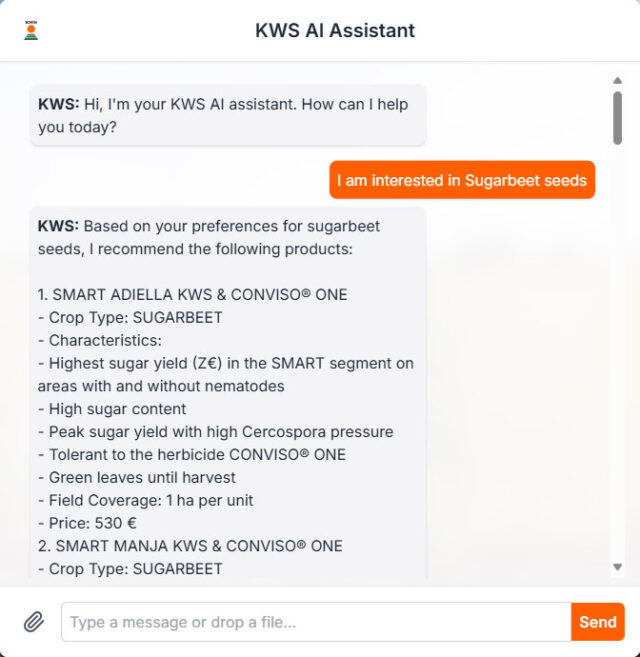The image size is (640, 657).
Task: Click the KWS logo icon
Action: point(31,30)
